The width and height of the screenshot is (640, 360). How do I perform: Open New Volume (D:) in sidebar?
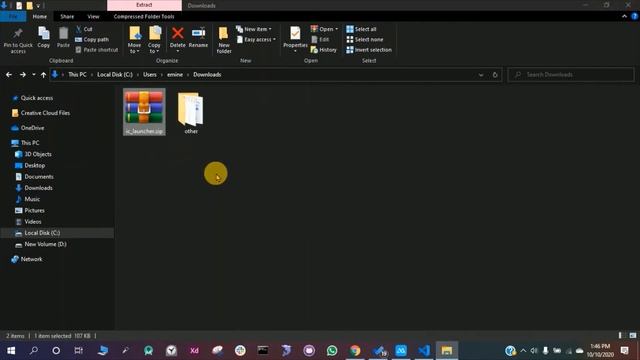(x=41, y=244)
